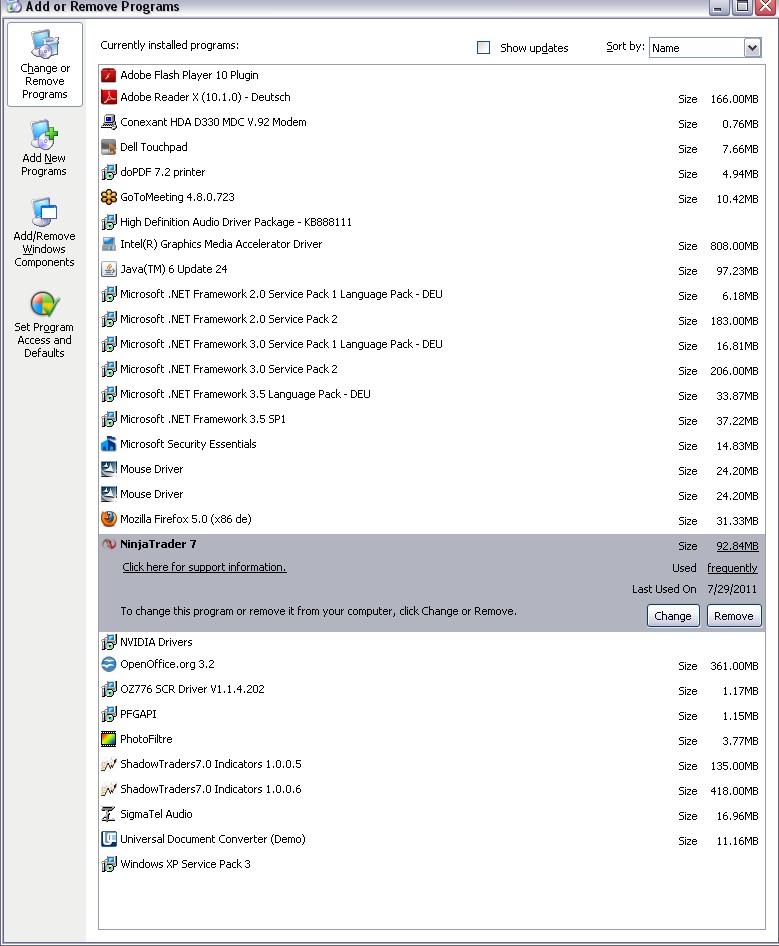Open the support information link

pos(204,567)
